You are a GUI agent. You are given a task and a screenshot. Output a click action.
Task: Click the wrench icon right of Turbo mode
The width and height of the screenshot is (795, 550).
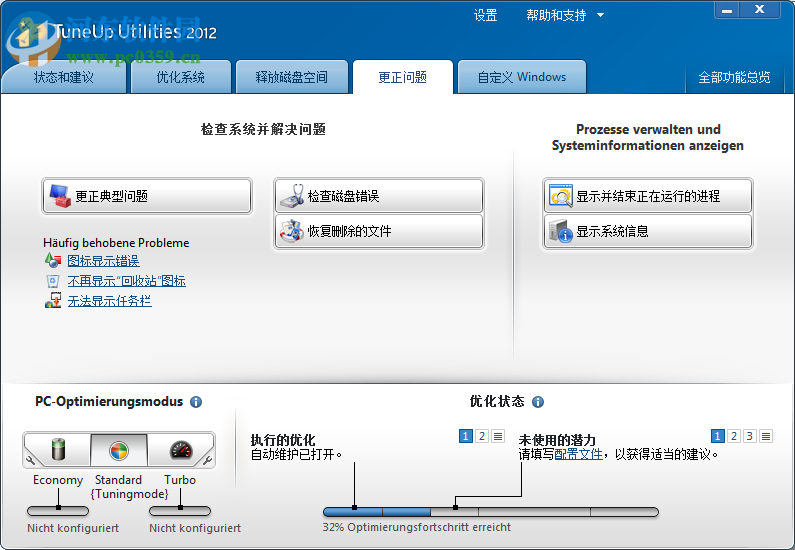(207, 460)
